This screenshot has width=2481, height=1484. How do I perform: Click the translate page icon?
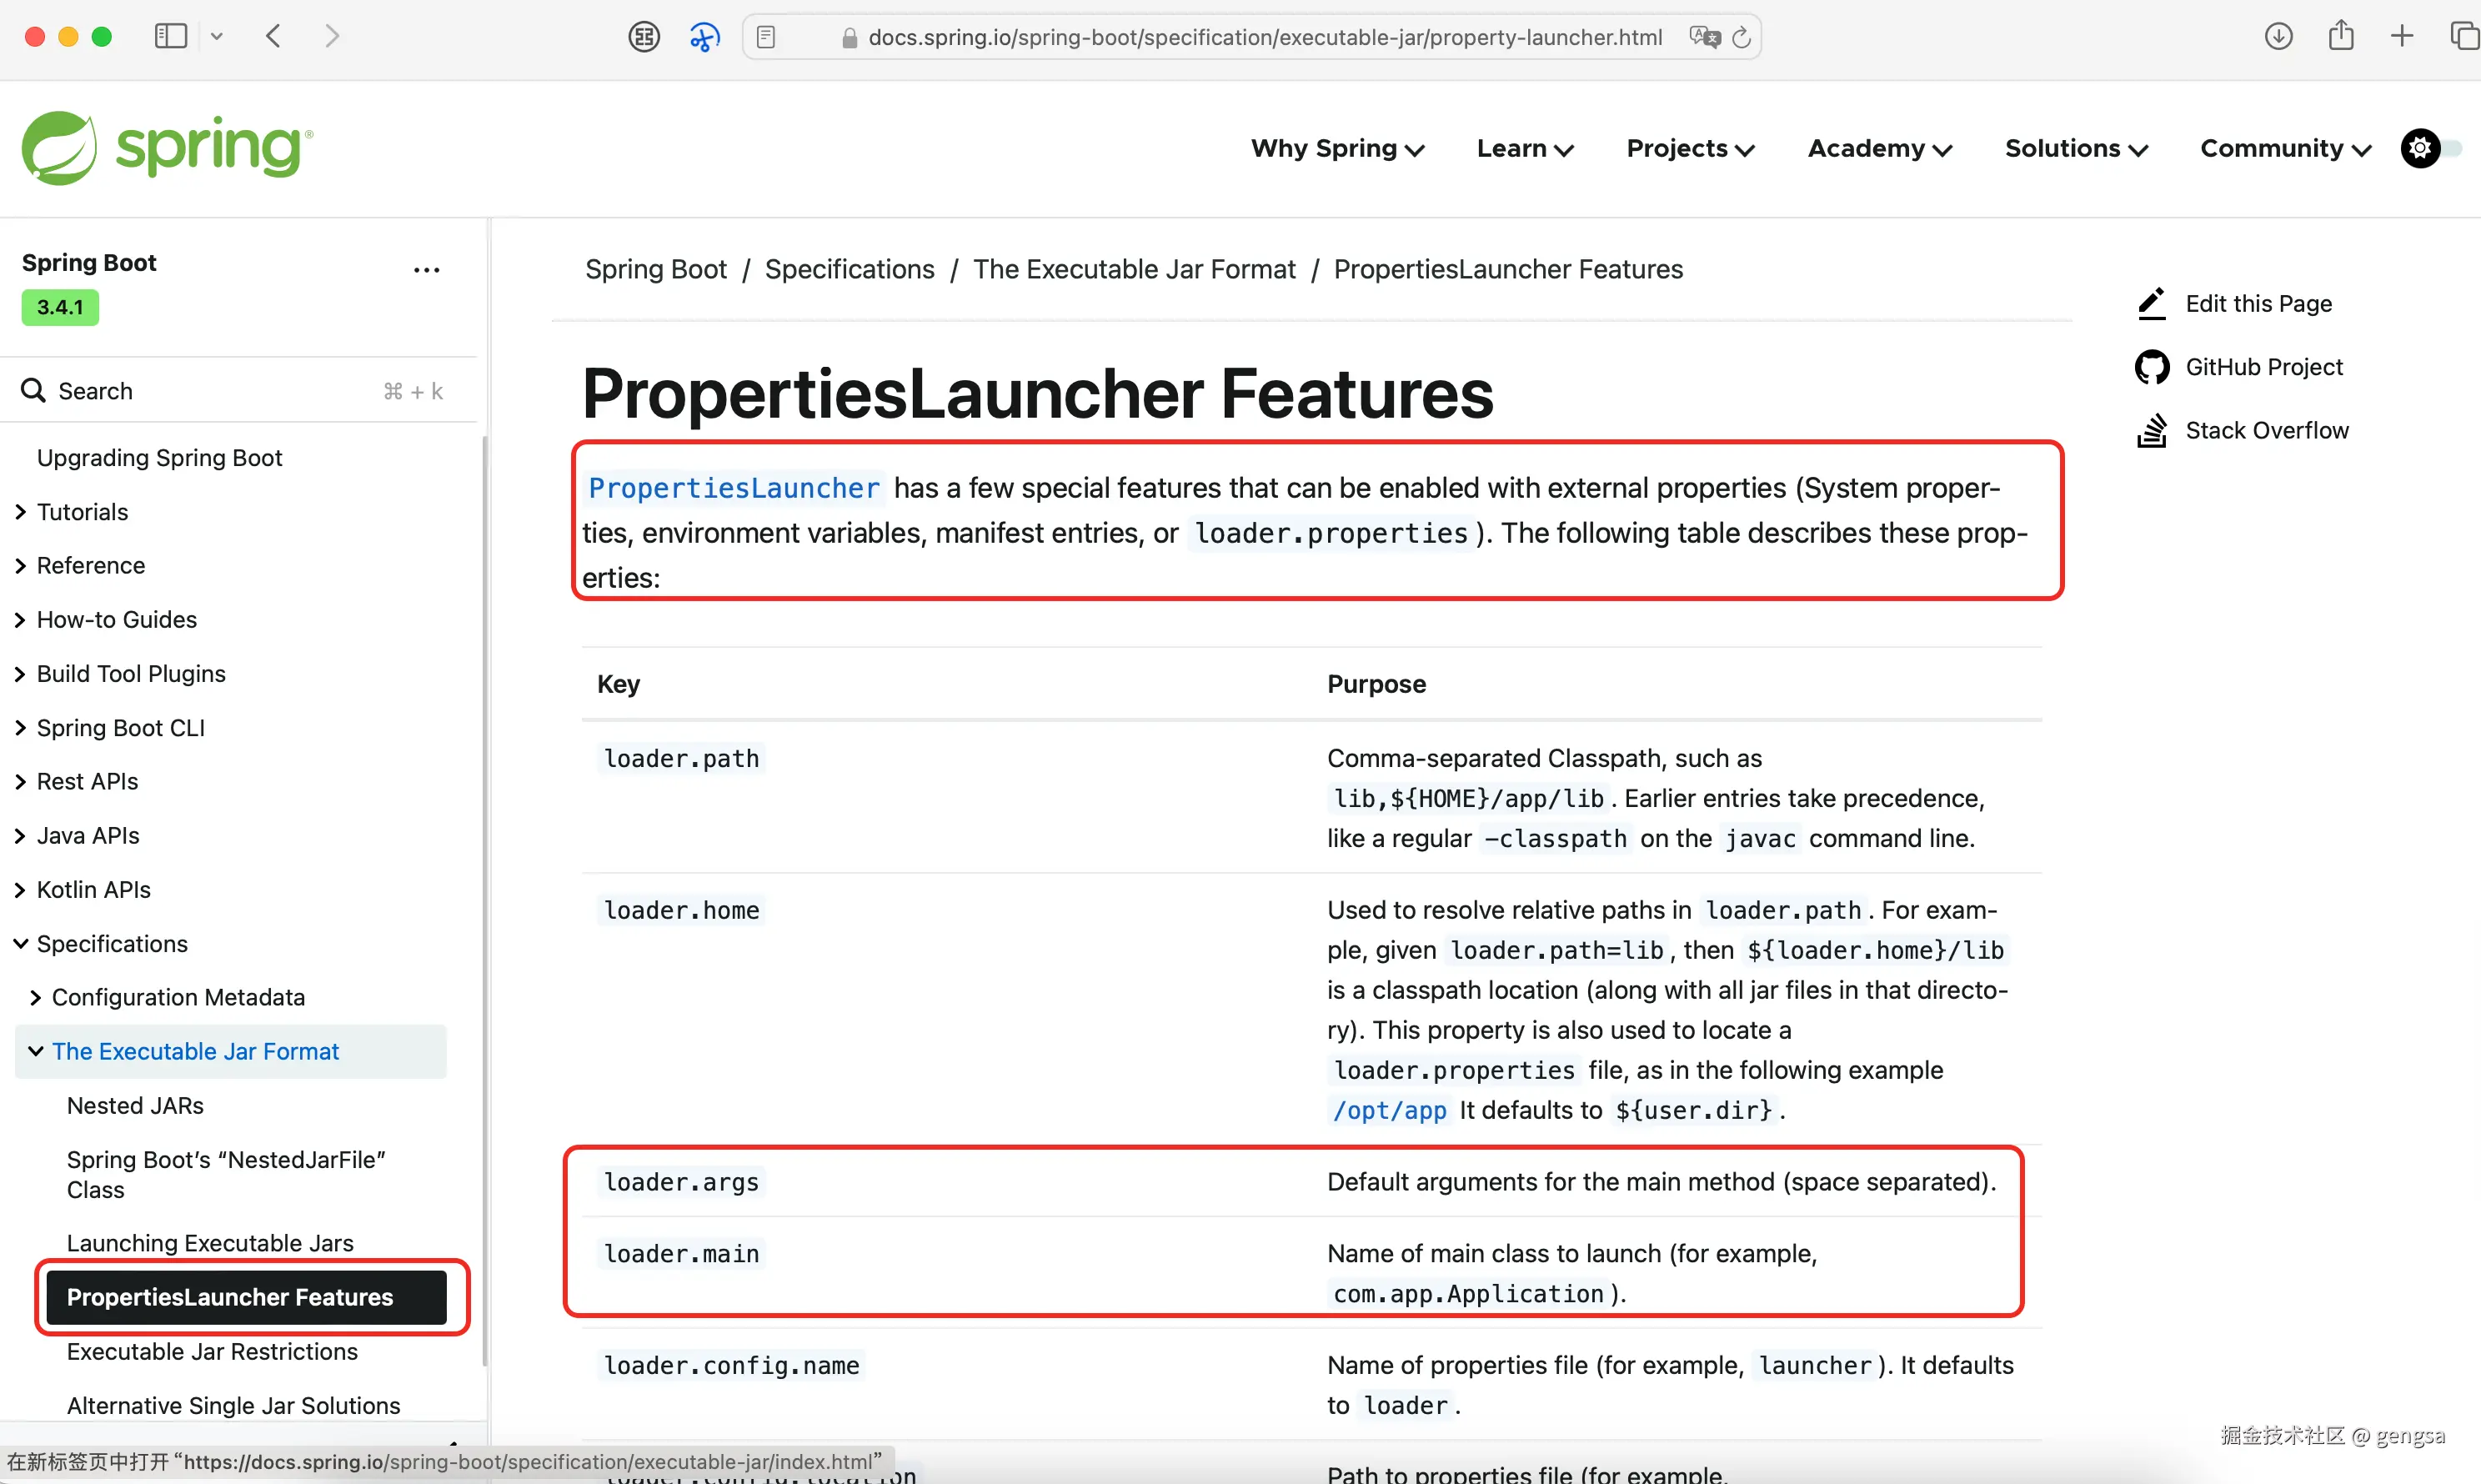tap(1703, 37)
